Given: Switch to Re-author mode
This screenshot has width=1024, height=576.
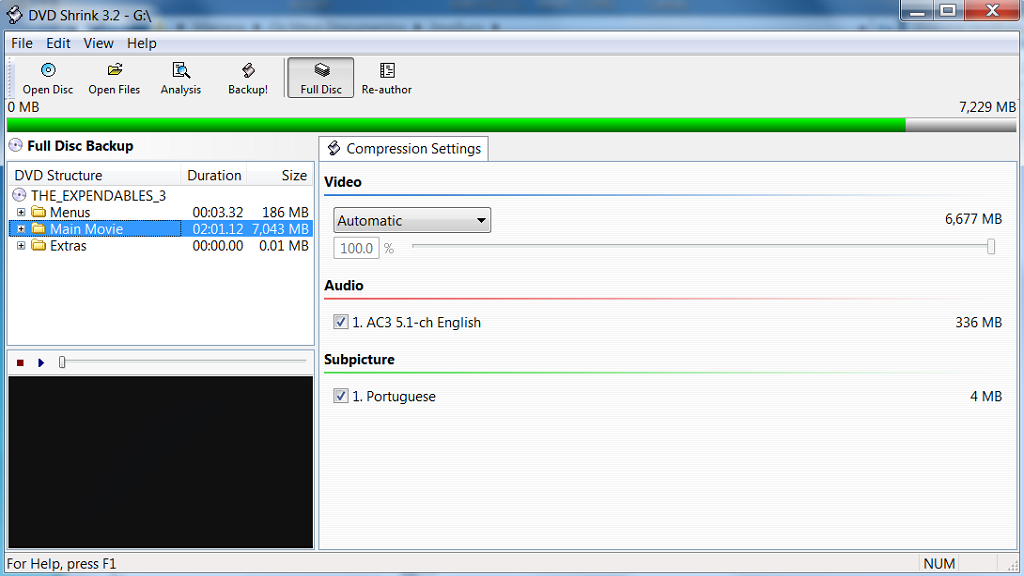Looking at the screenshot, I should pos(387,78).
